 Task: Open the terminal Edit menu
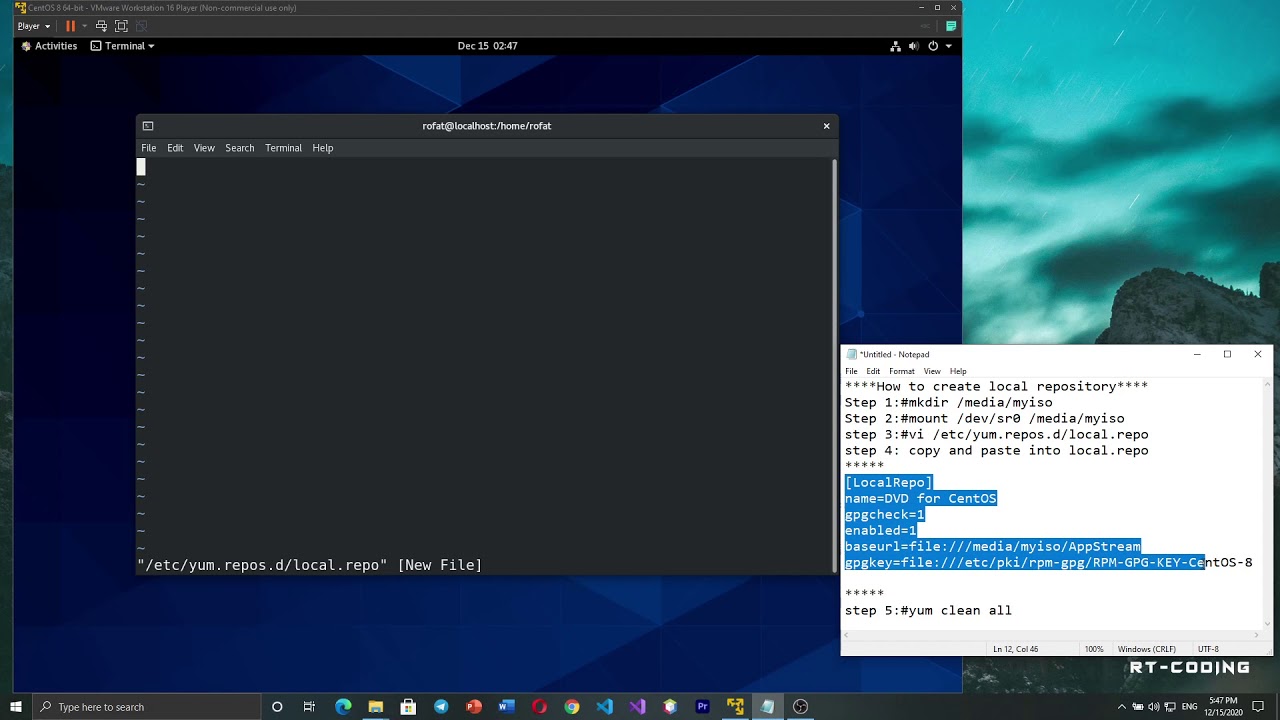click(175, 148)
